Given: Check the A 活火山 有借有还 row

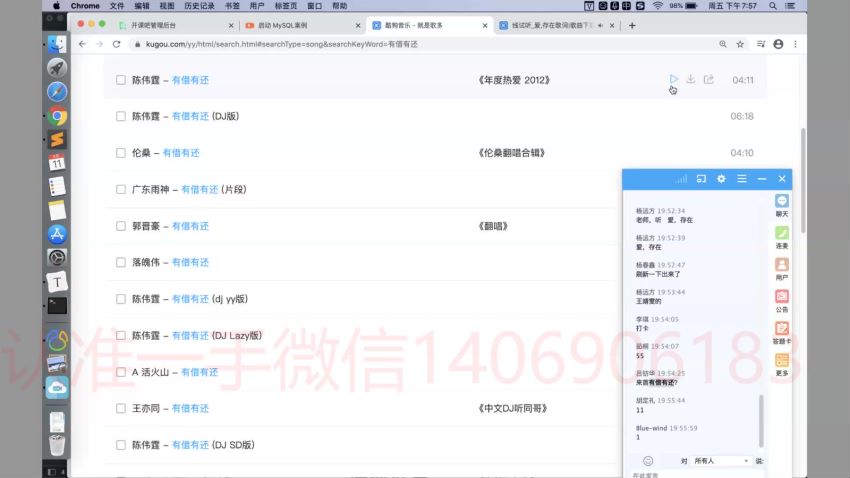Looking at the screenshot, I should (121, 372).
